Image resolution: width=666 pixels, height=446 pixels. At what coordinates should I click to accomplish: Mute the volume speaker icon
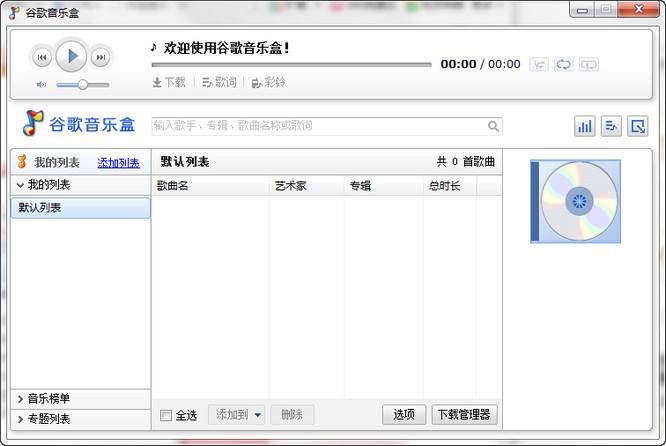[x=41, y=85]
